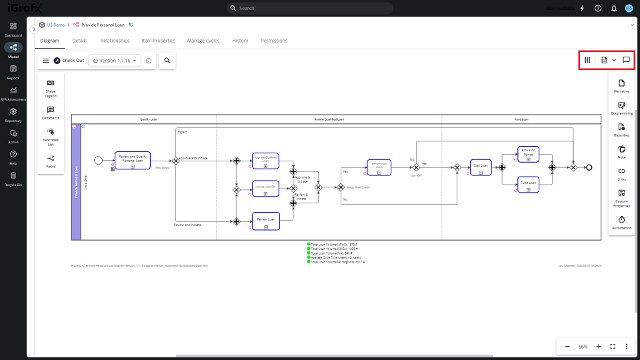Open the Admin section in sidebar
This screenshot has width=640, height=360.
13,136
